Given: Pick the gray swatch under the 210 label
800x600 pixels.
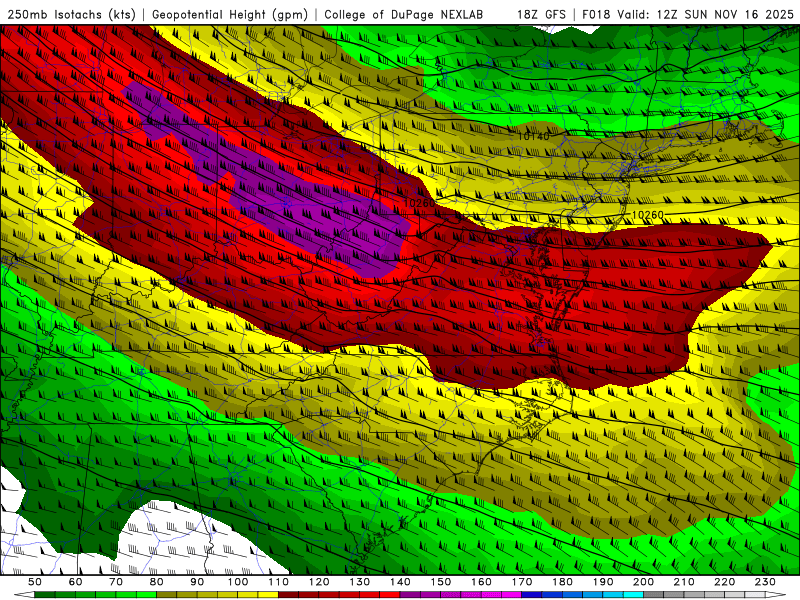Looking at the screenshot, I should tap(694, 595).
